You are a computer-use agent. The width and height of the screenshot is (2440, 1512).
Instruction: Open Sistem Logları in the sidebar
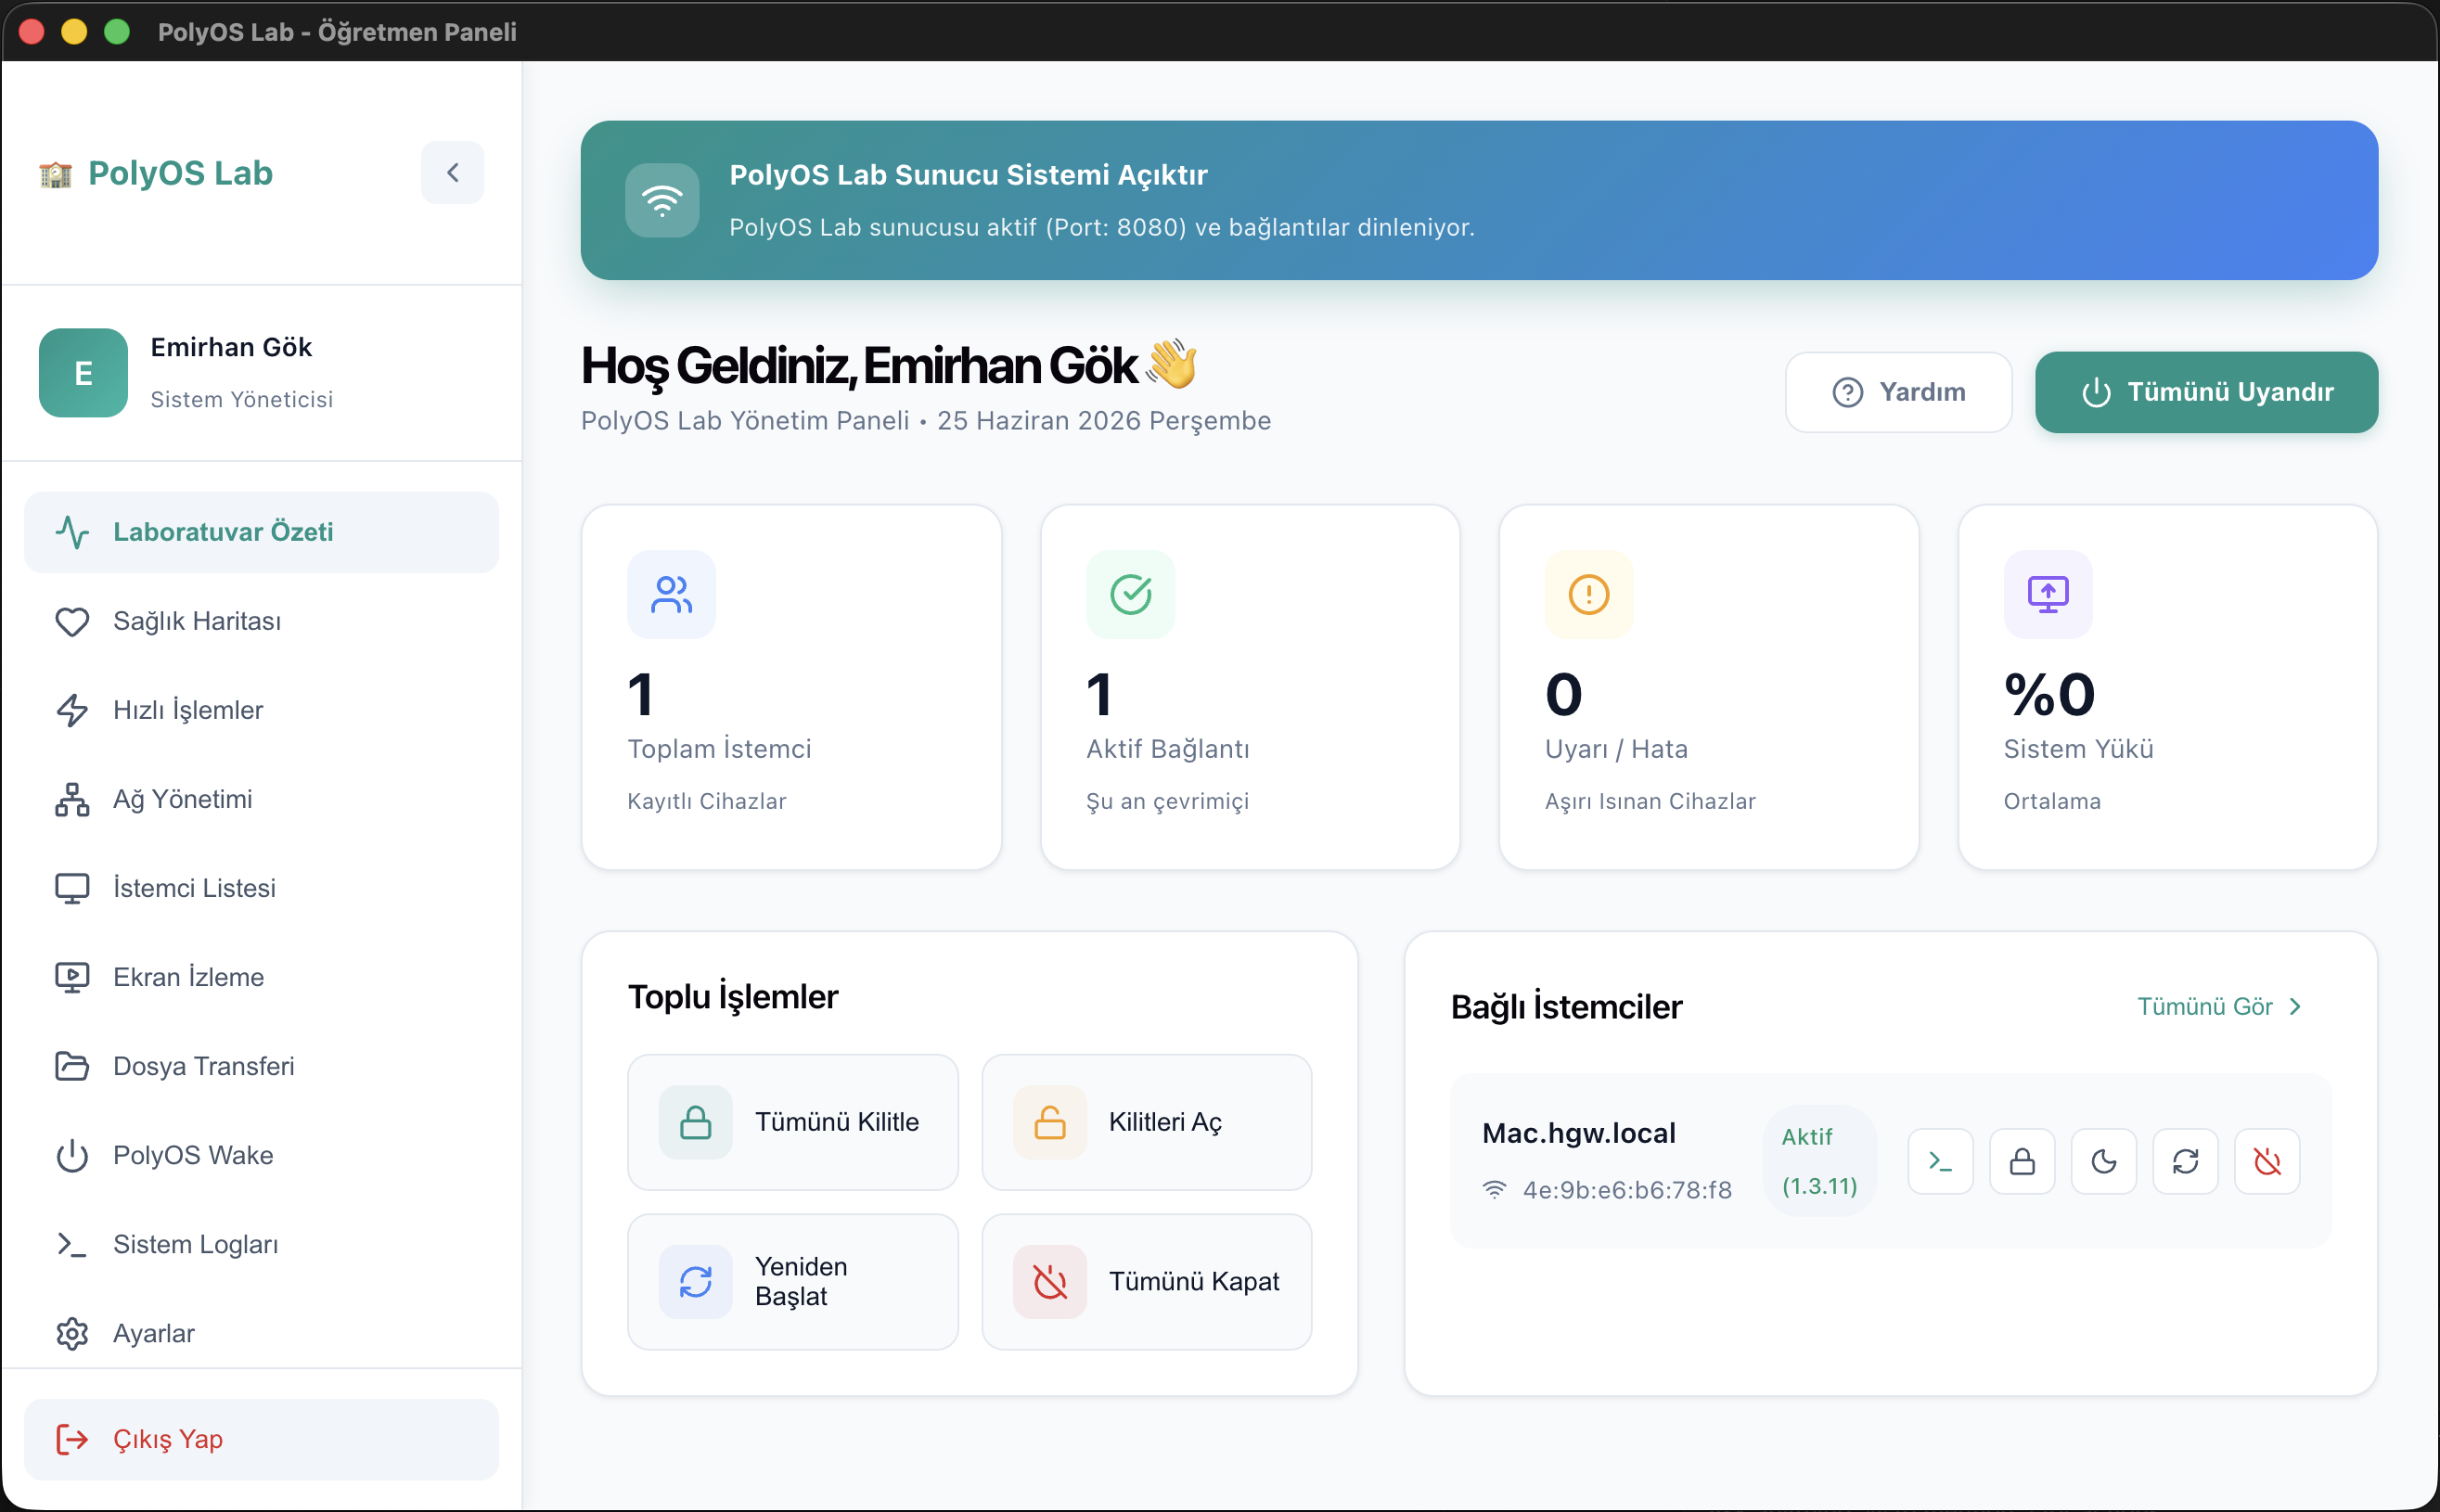click(x=261, y=1244)
